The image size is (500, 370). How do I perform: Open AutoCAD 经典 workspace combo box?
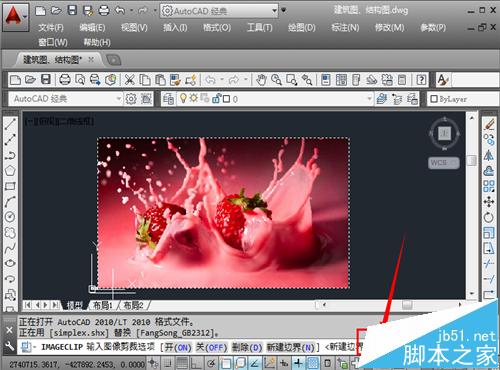(65, 99)
